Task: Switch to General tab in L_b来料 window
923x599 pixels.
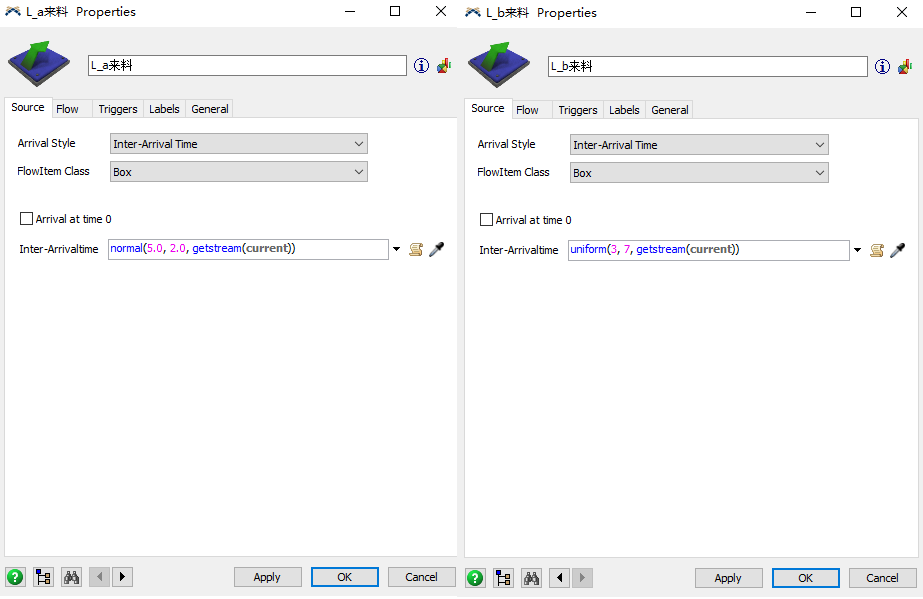Action: [x=670, y=110]
